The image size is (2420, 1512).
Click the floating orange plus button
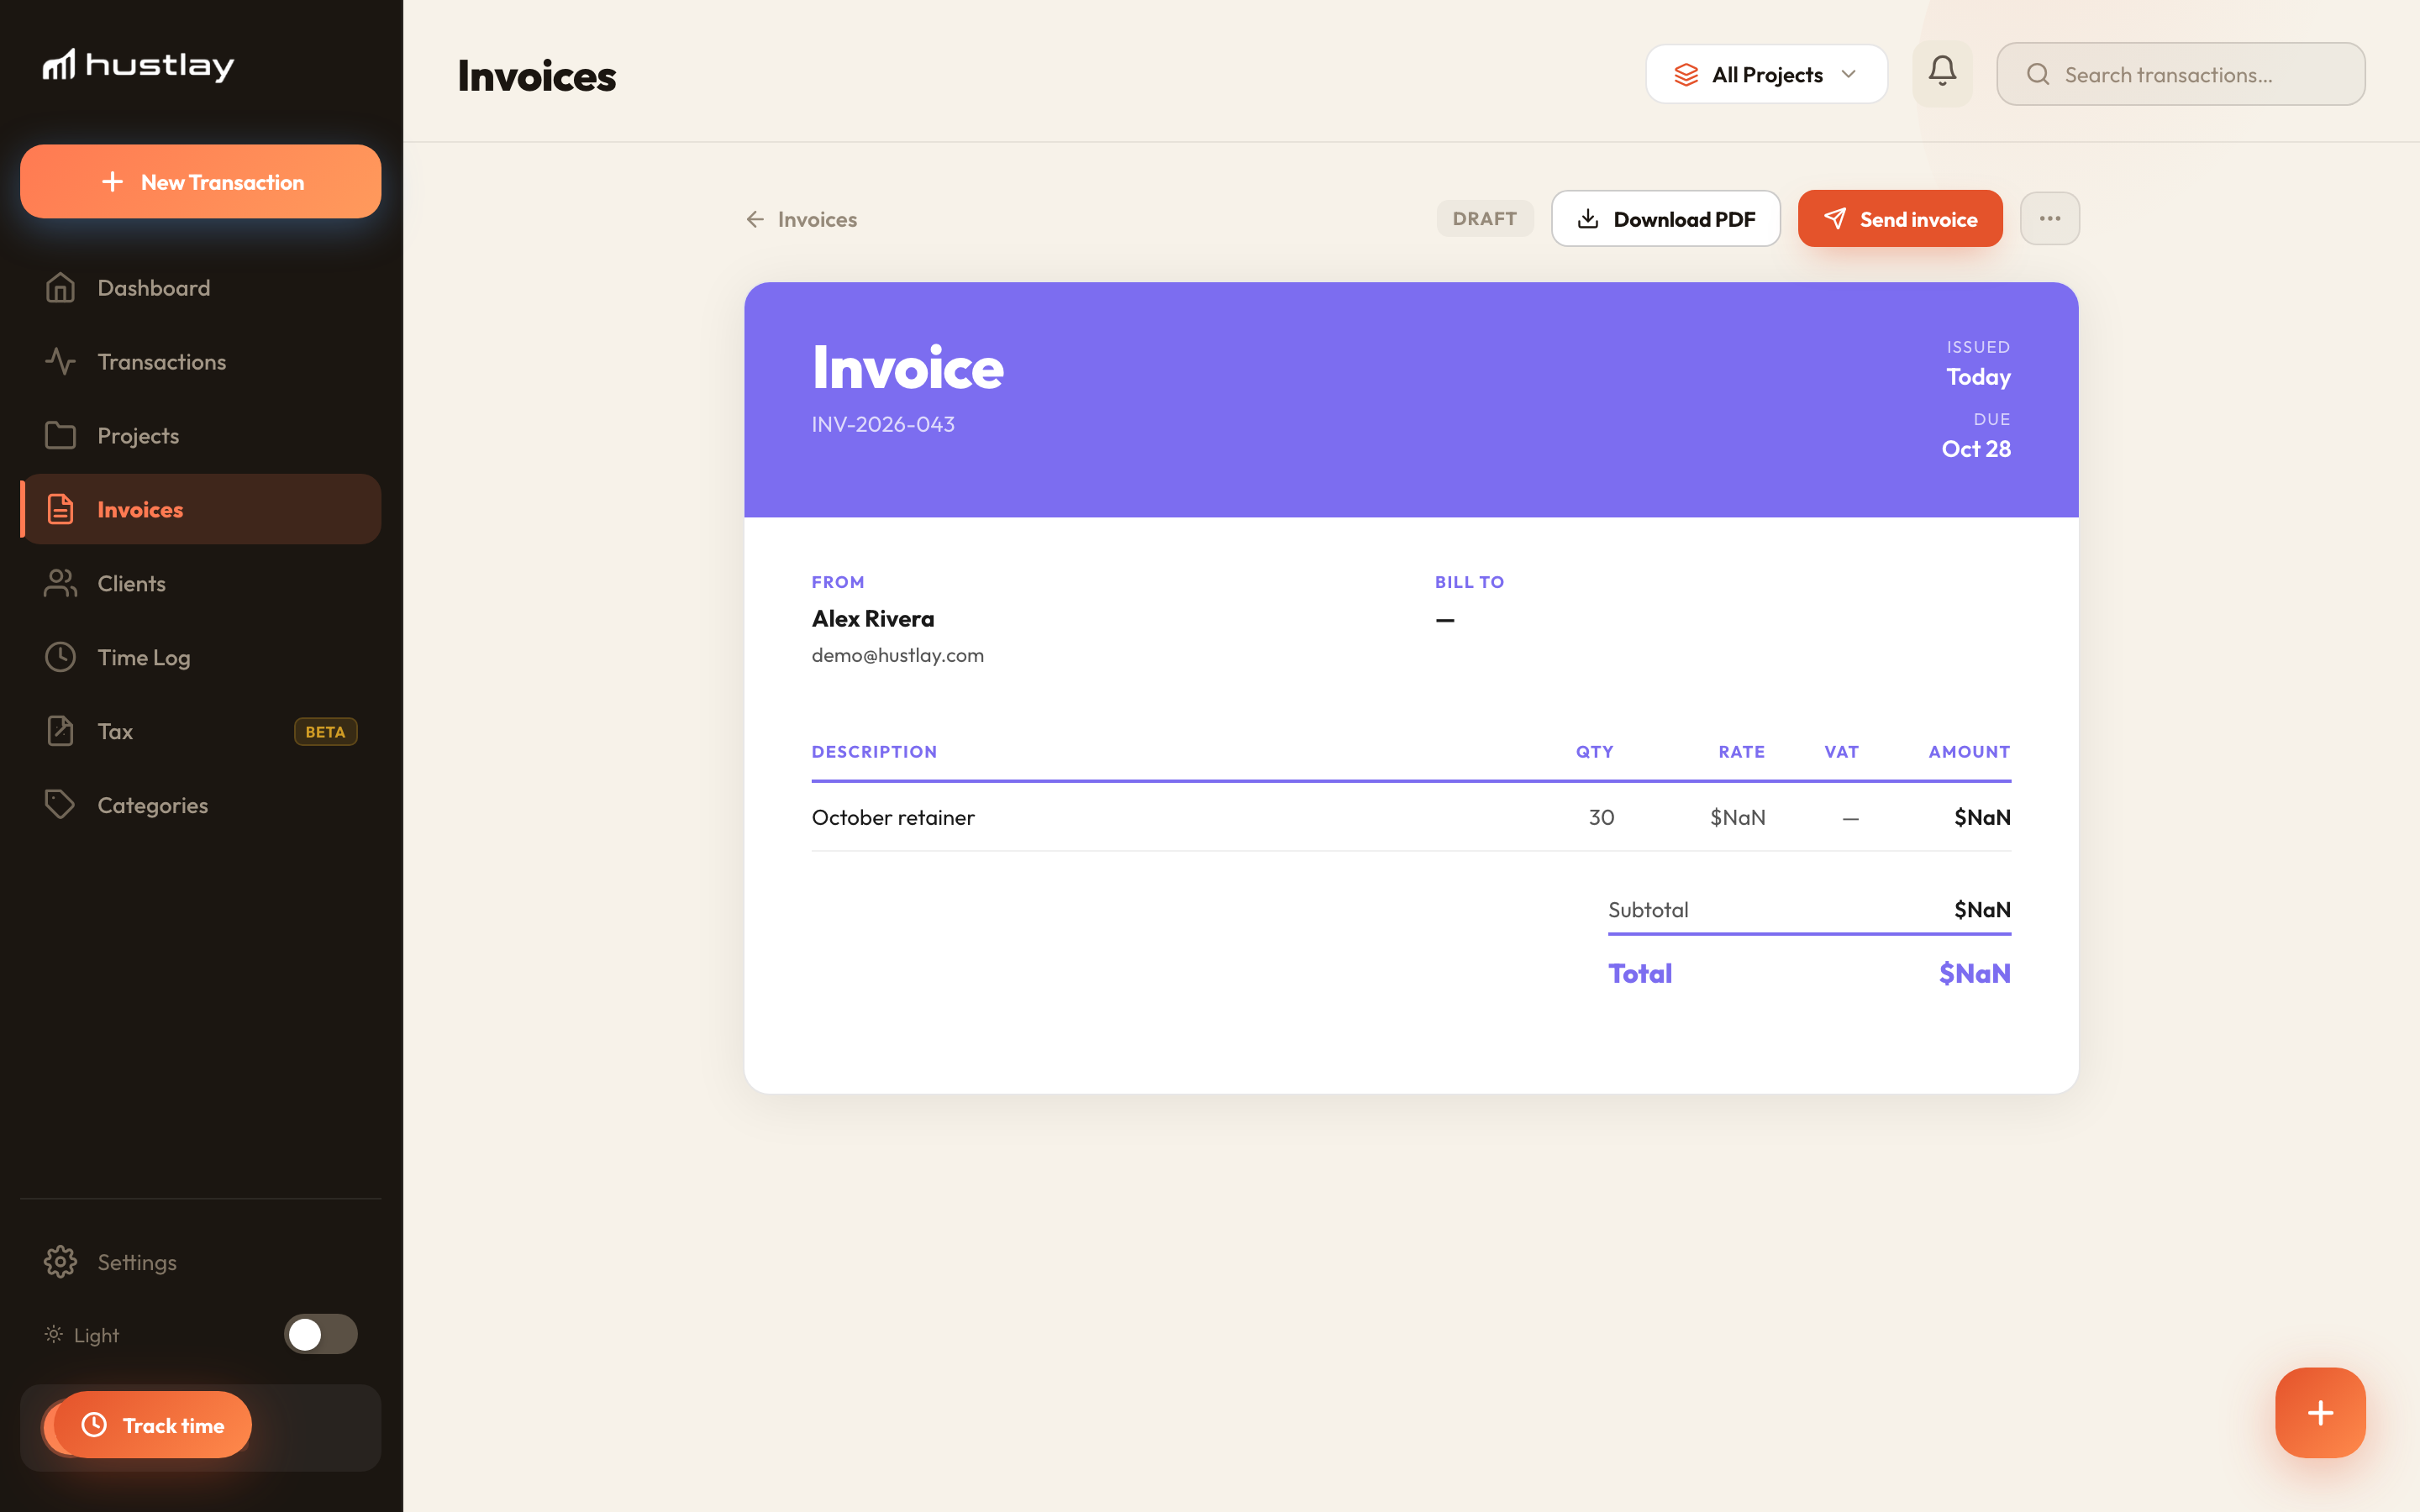pos(2320,1412)
